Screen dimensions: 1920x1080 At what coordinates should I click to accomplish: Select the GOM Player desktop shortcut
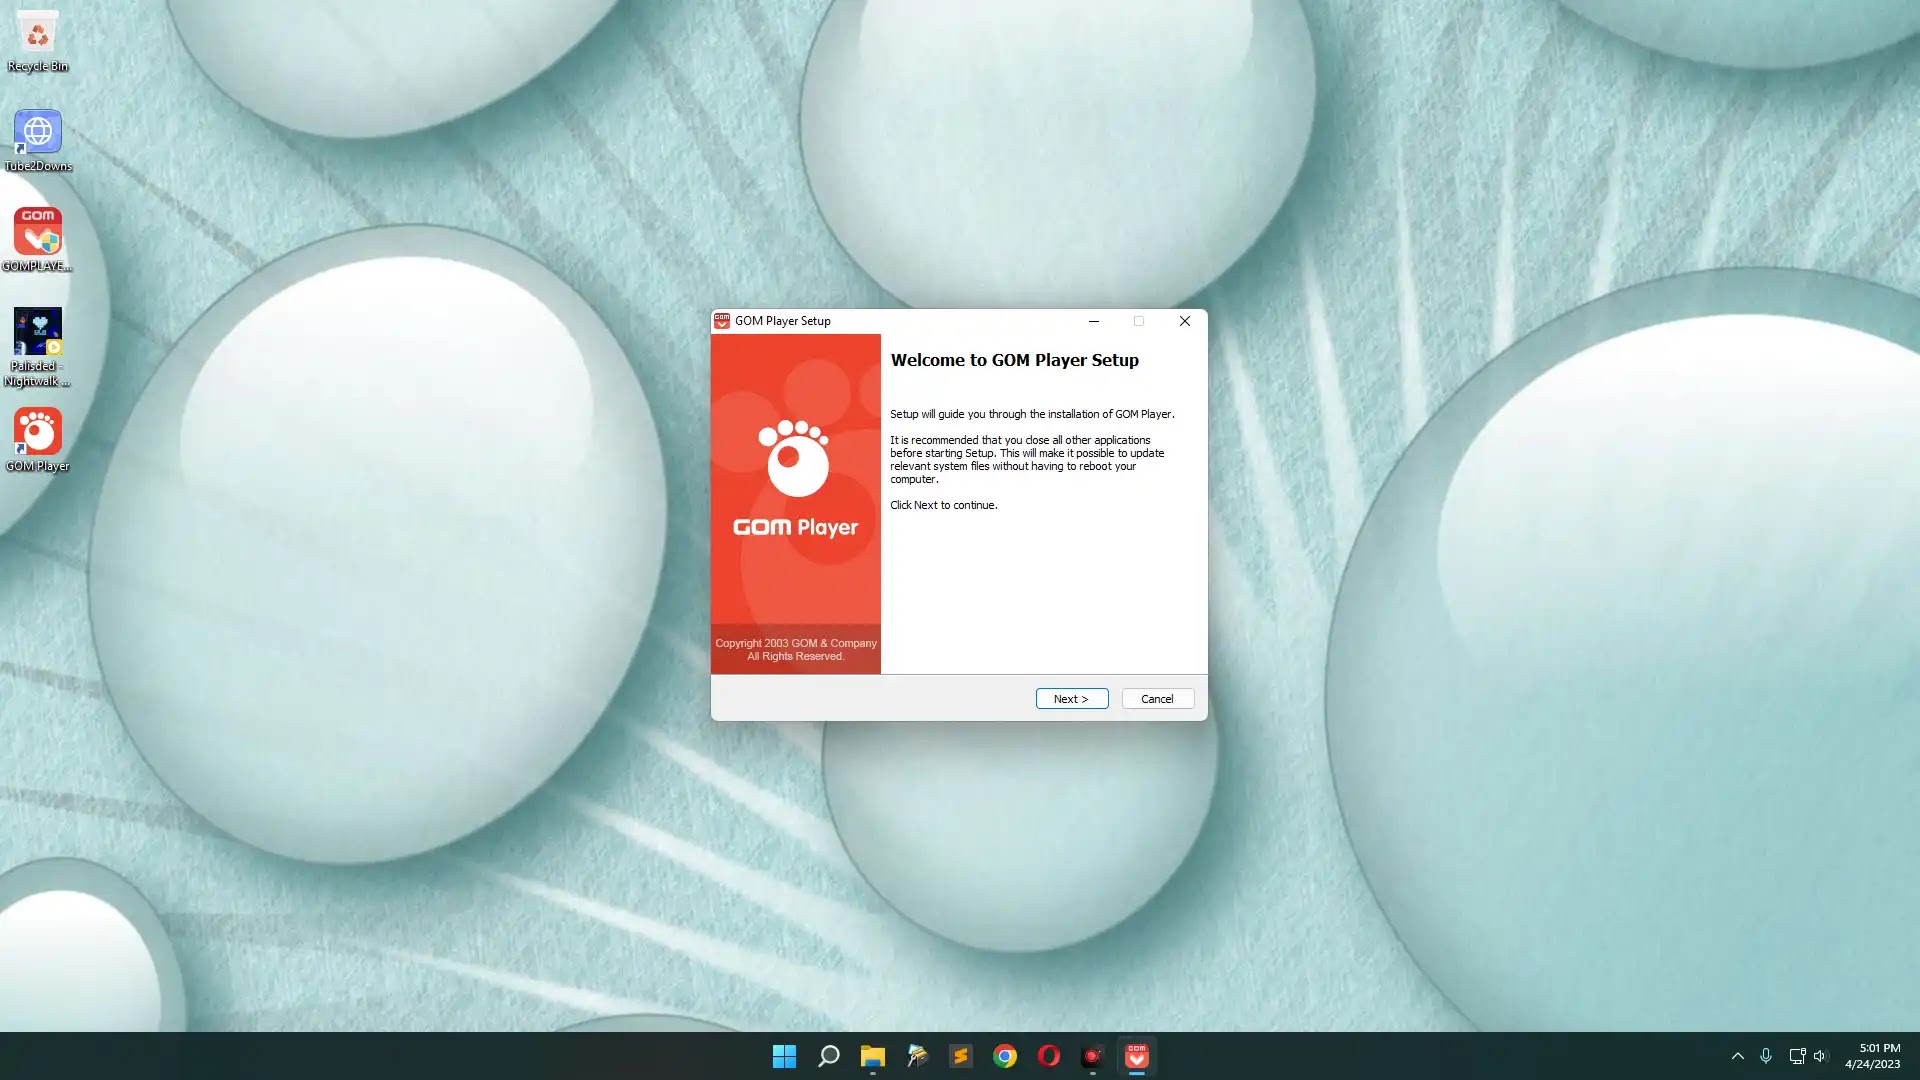37,440
